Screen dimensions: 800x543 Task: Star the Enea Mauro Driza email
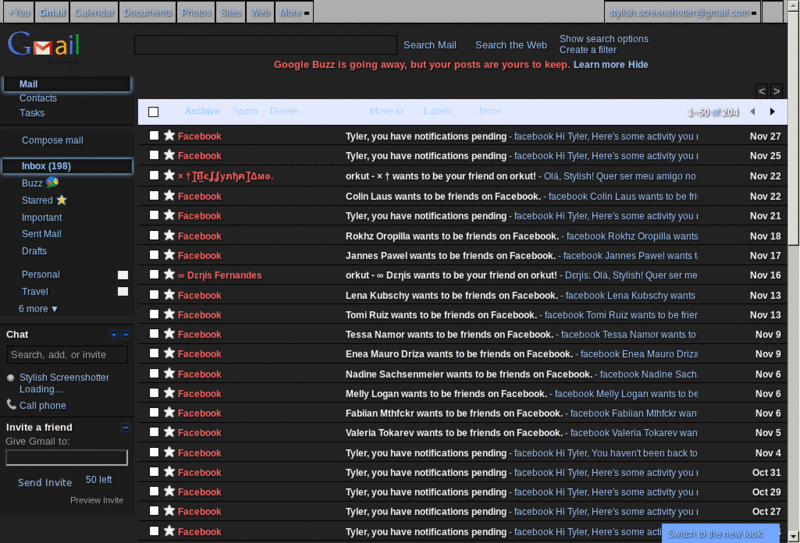[x=169, y=353]
